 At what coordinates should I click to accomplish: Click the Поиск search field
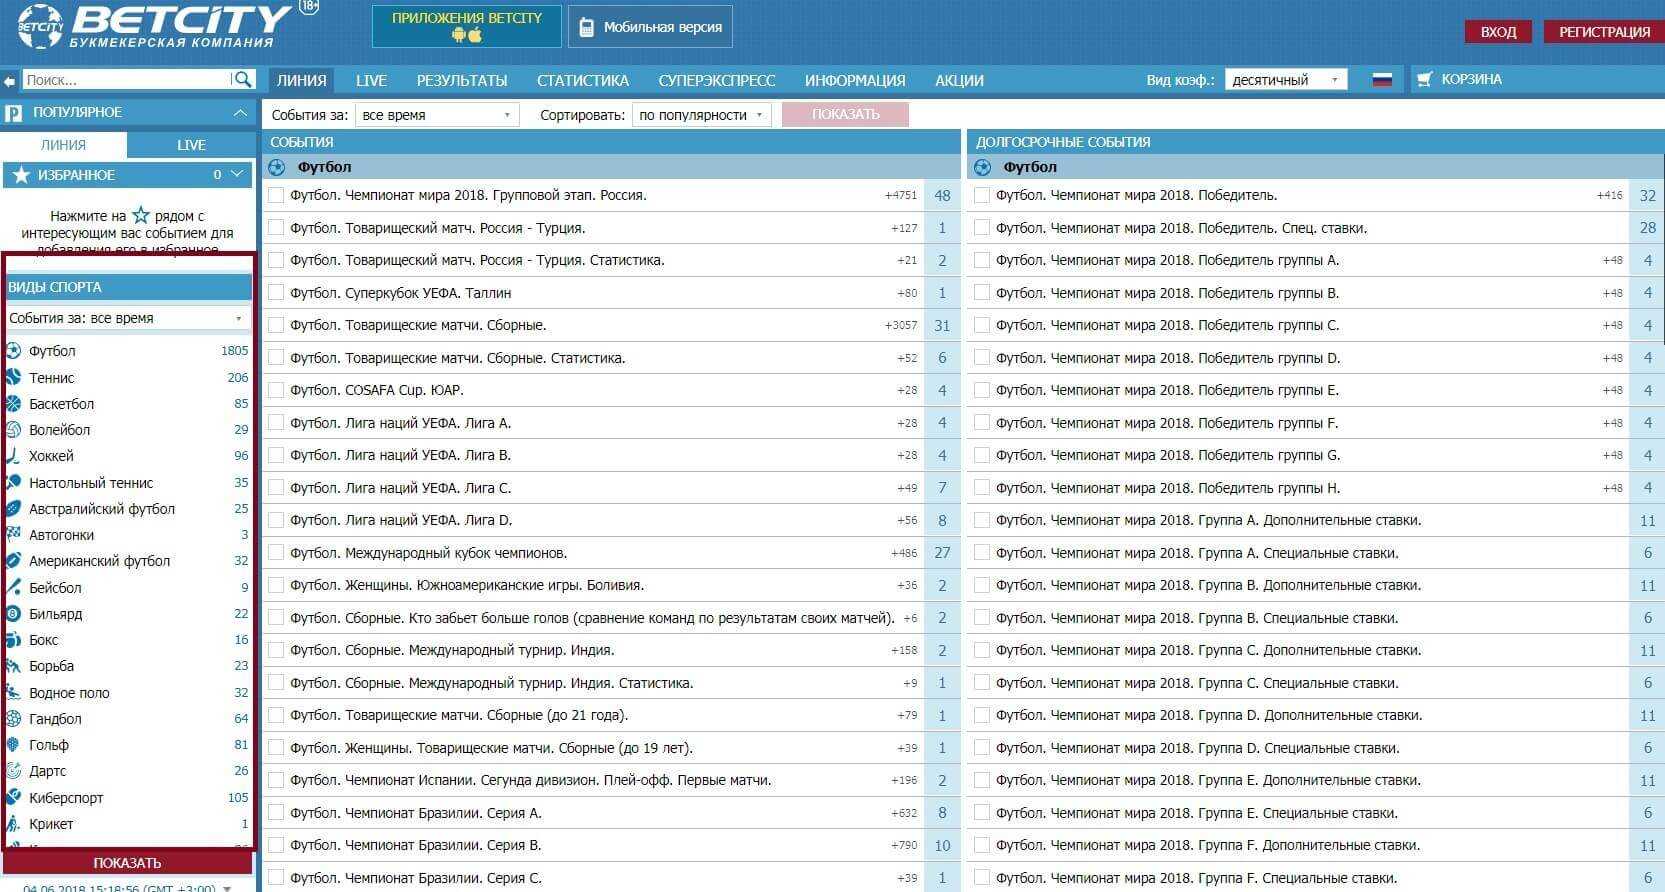point(126,80)
